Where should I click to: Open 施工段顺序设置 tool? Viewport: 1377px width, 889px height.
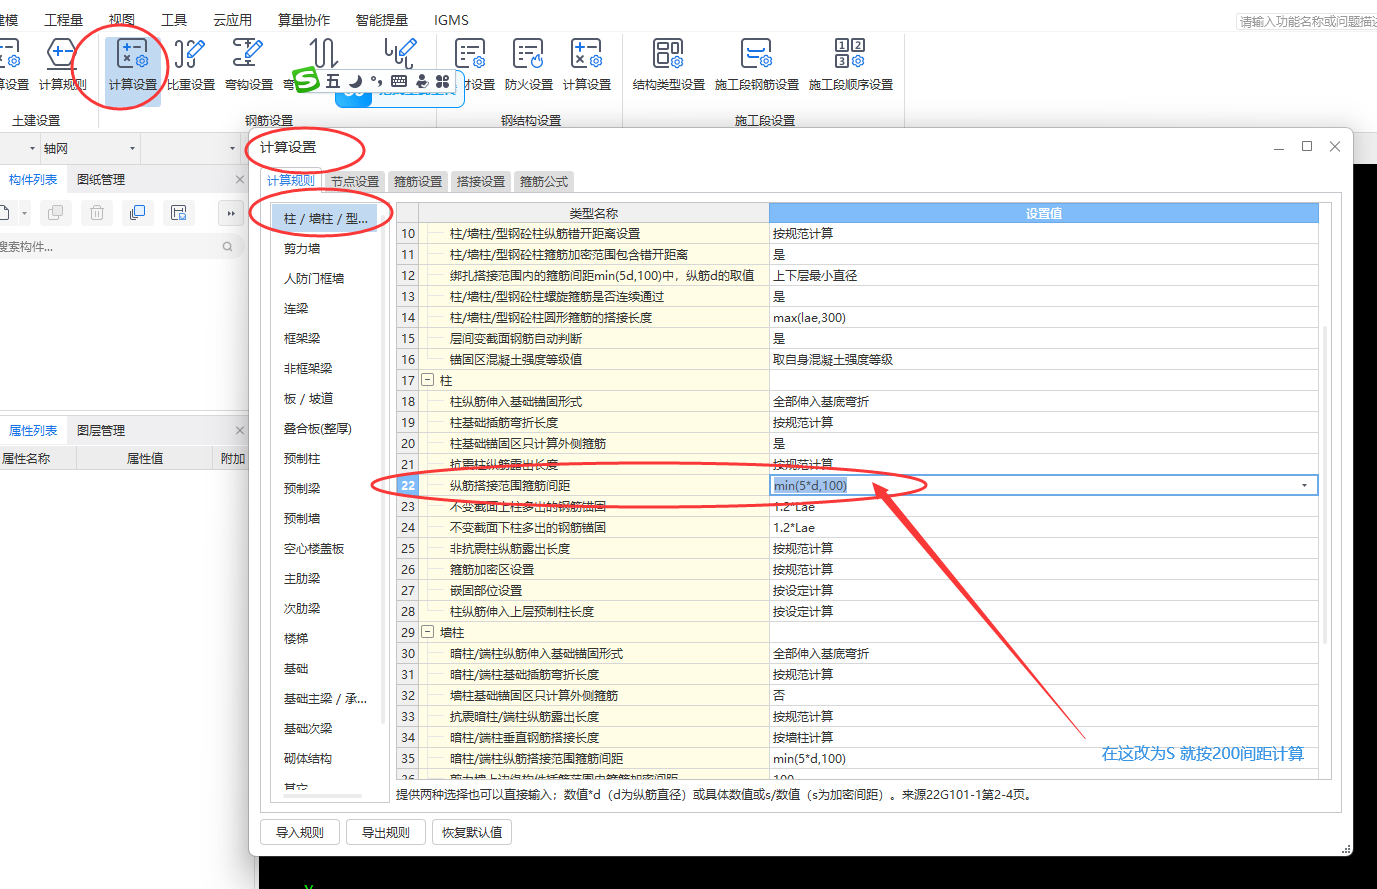click(850, 65)
